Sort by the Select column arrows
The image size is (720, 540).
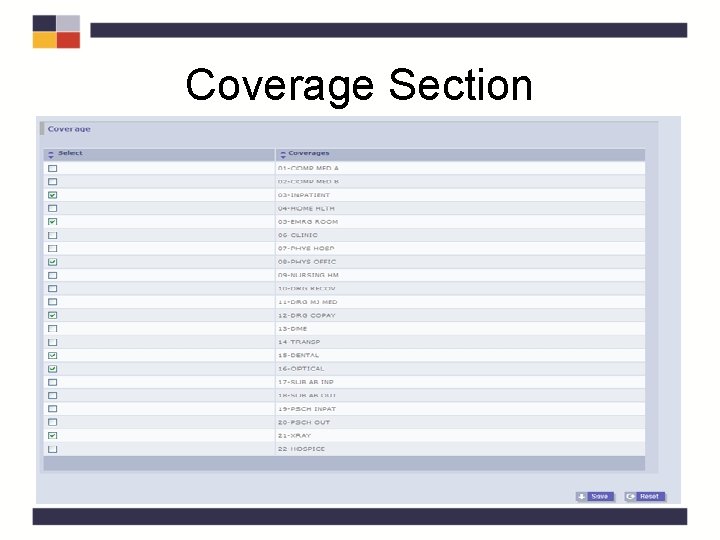pyautogui.click(x=51, y=155)
